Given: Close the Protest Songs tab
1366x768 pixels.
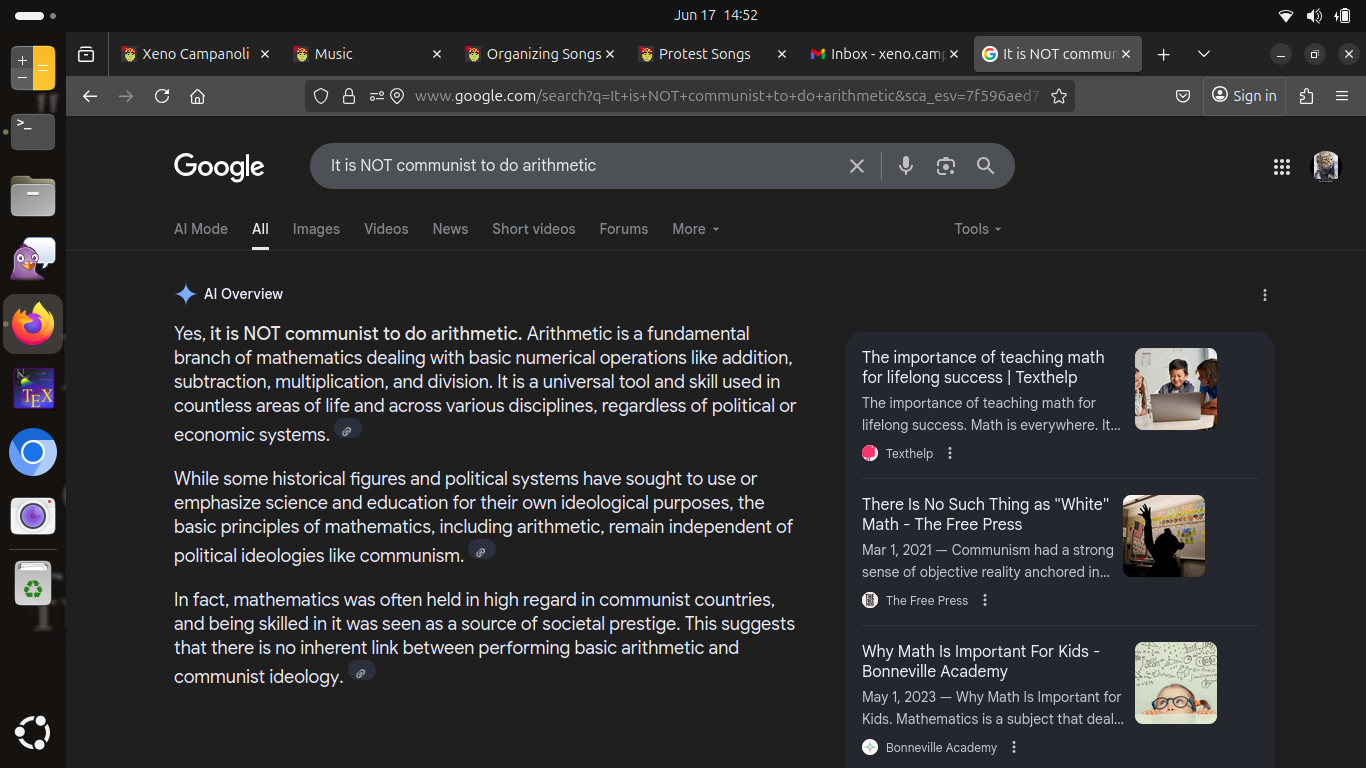Looking at the screenshot, I should click(x=781, y=54).
